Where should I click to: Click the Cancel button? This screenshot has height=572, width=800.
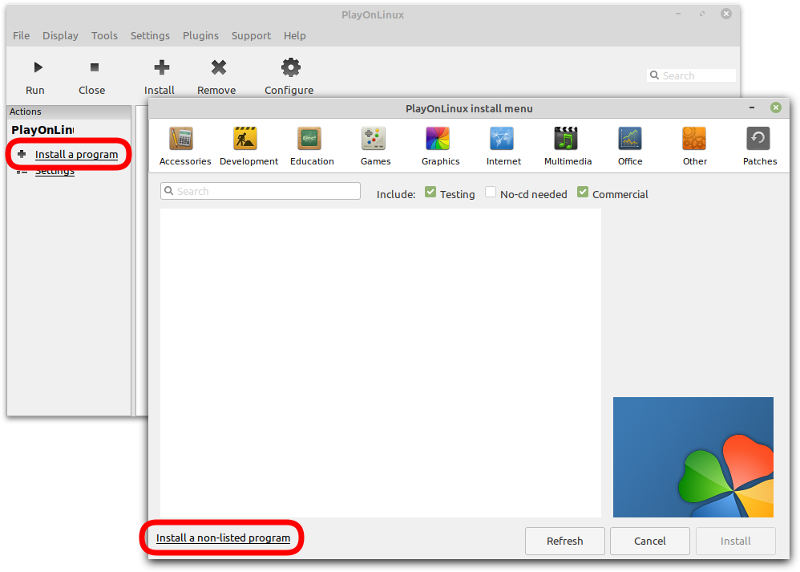[649, 541]
